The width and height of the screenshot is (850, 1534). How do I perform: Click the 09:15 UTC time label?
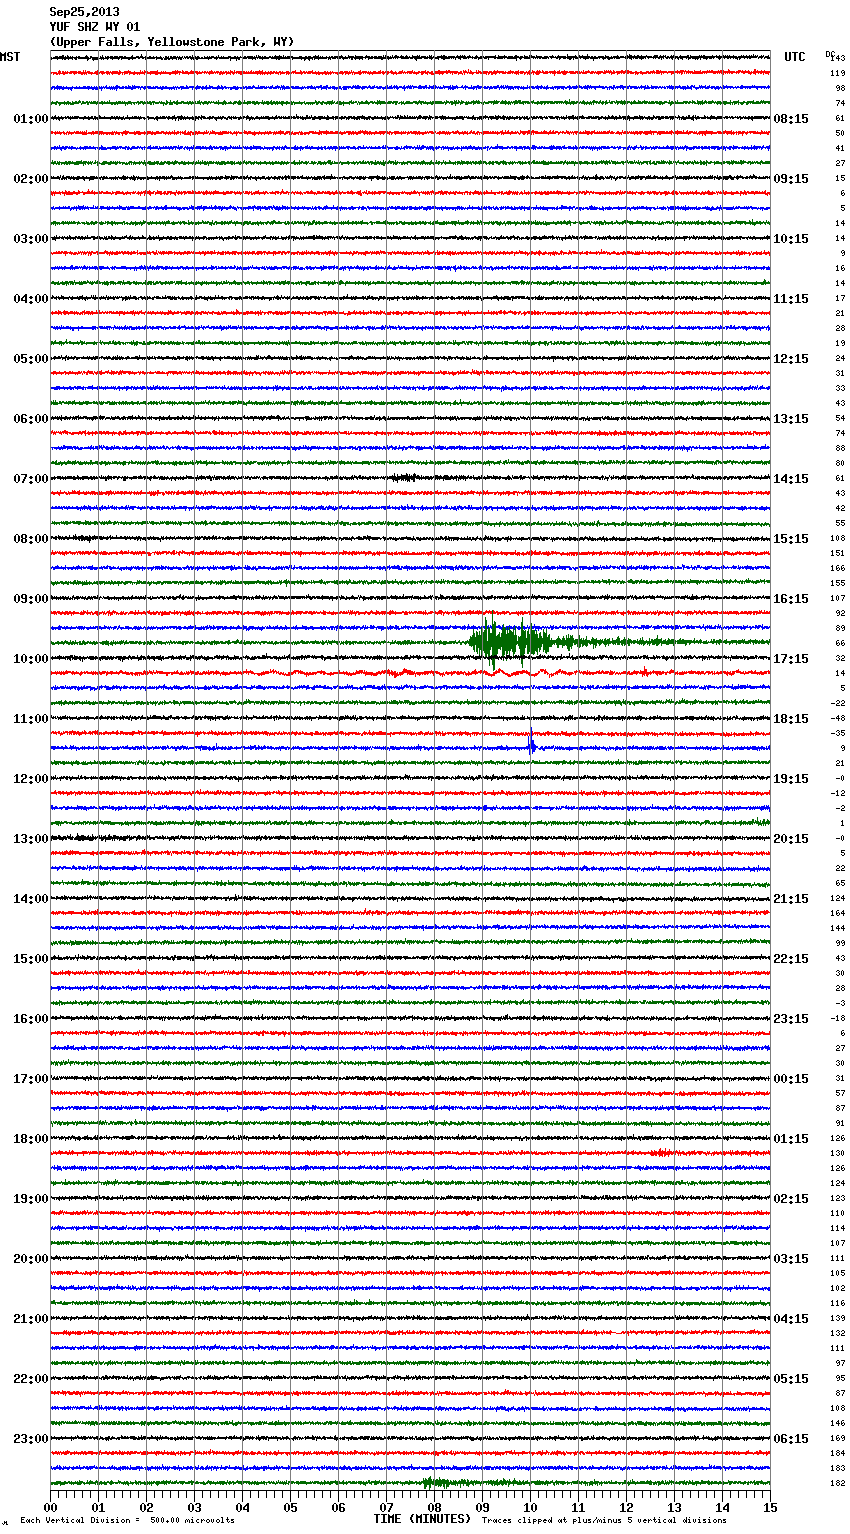coord(791,179)
